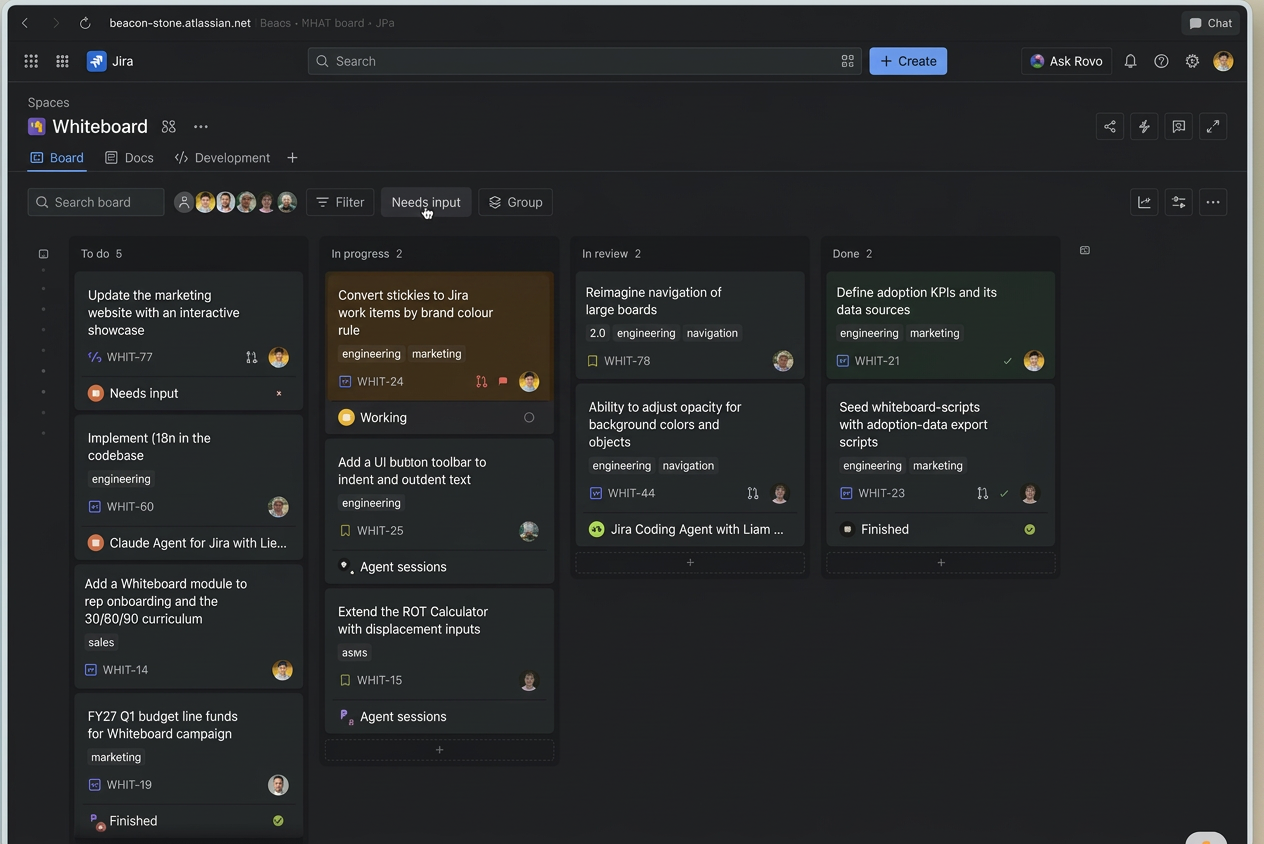Screen dimensions: 1264x844
Task: Click the column collapse icon left of To do
Action: click(x=43, y=254)
